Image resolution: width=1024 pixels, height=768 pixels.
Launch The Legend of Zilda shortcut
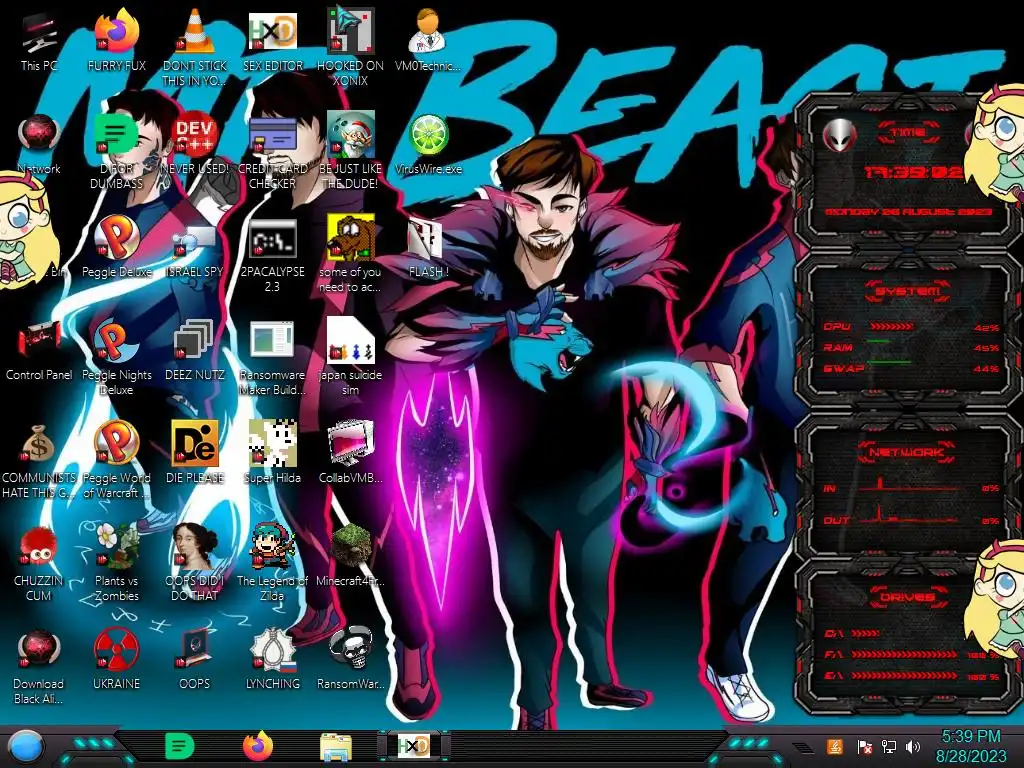click(x=273, y=562)
